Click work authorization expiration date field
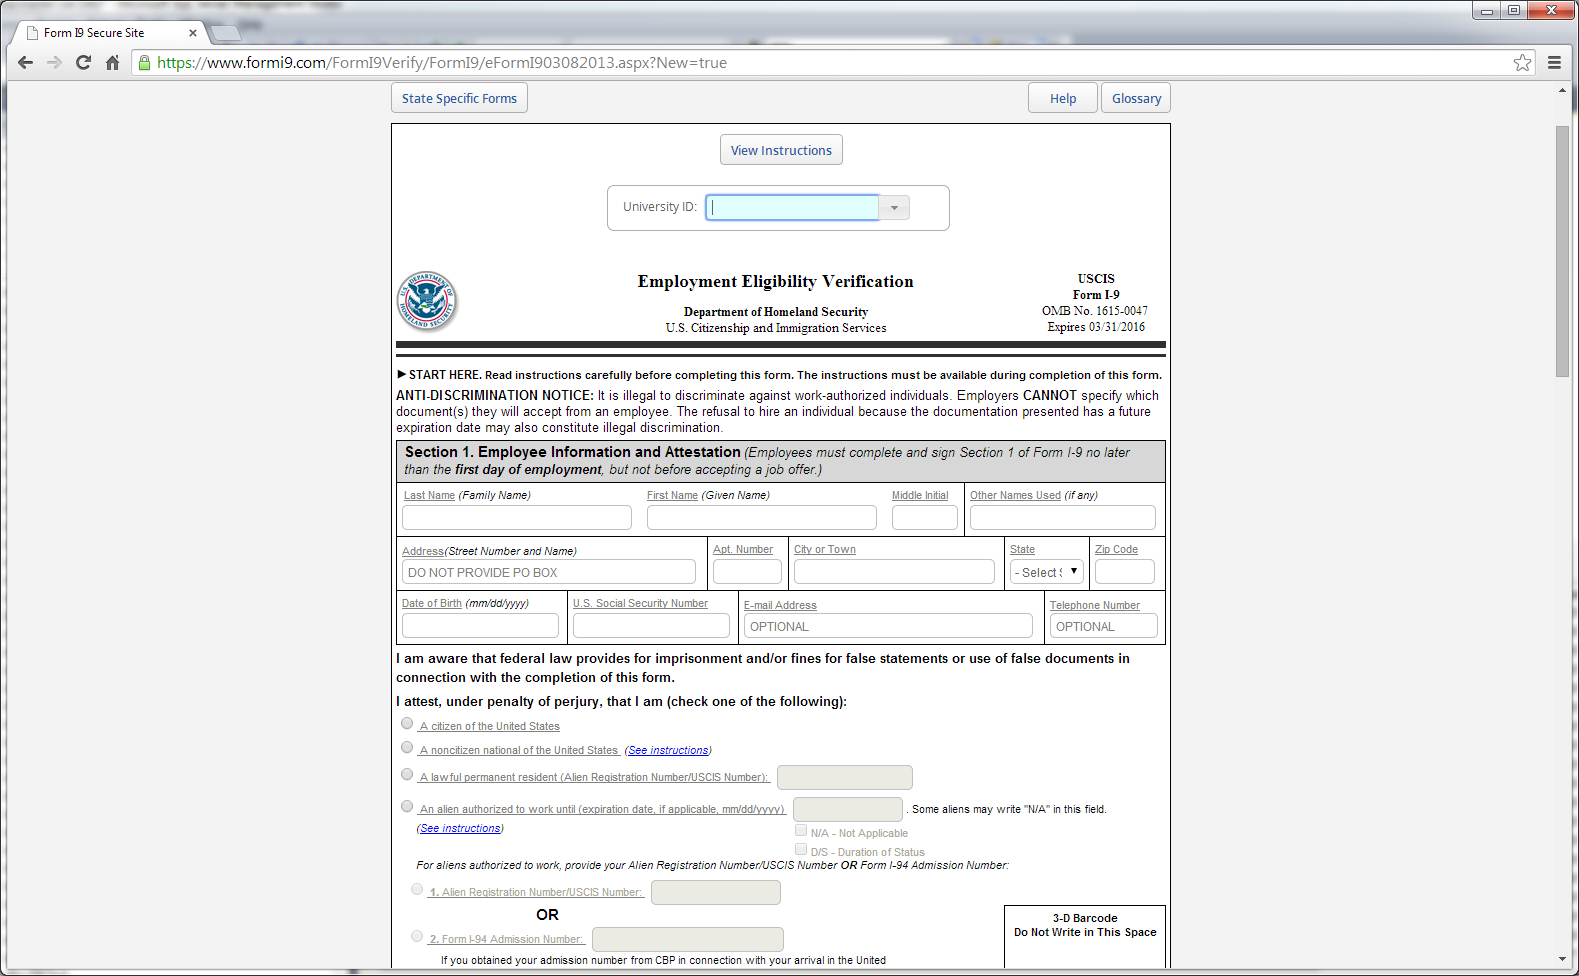The height and width of the screenshot is (976, 1579). coord(848,809)
